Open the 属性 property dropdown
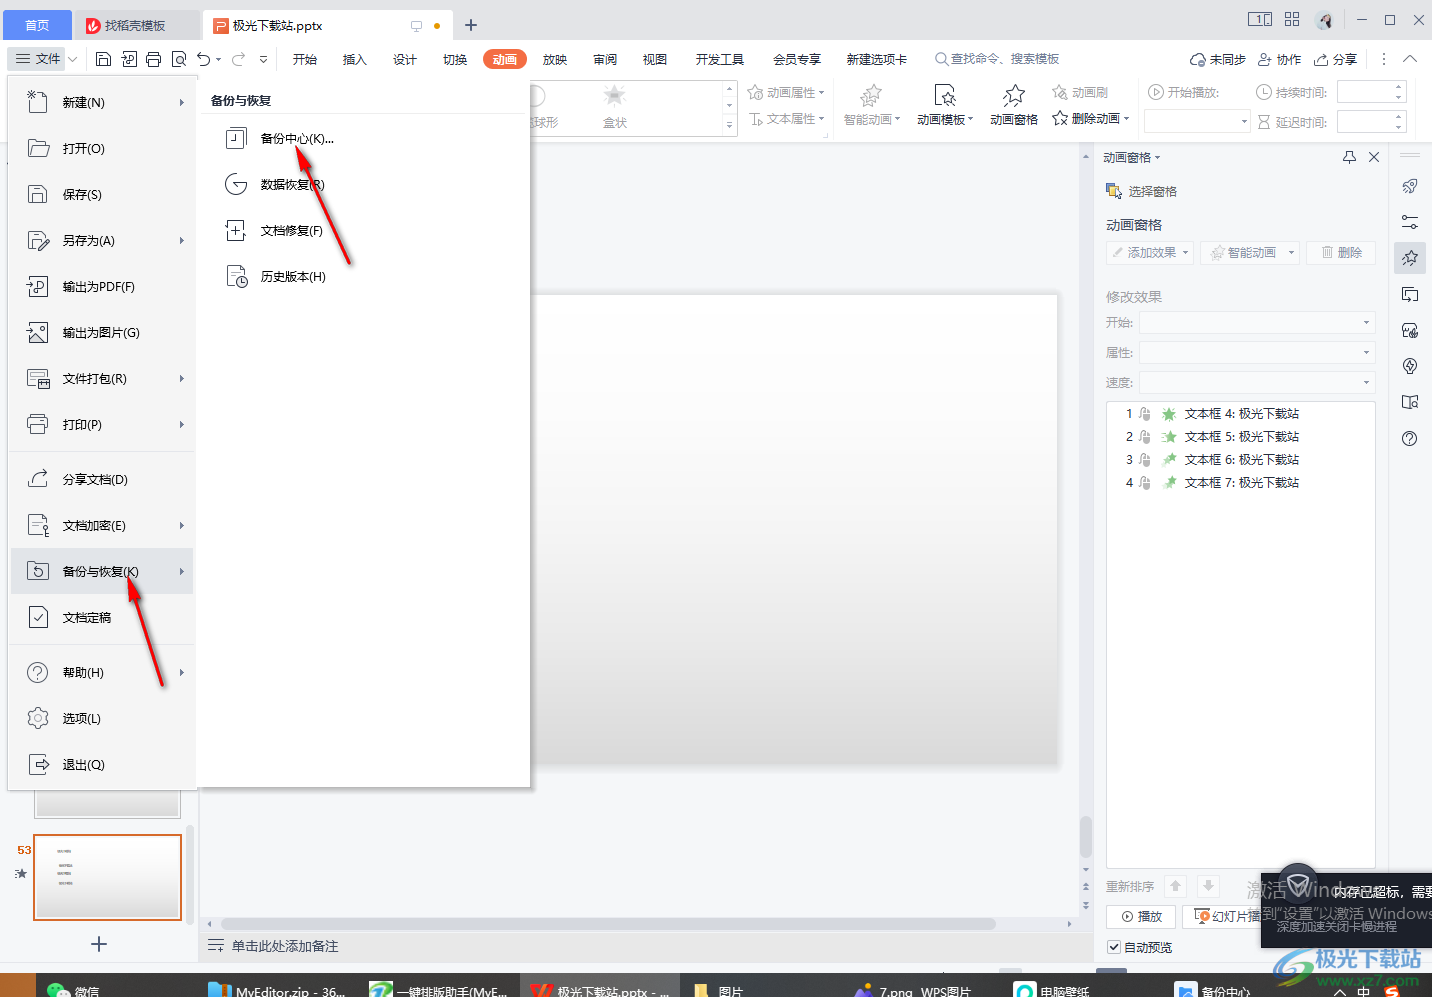The height and width of the screenshot is (997, 1432). pos(1257,352)
